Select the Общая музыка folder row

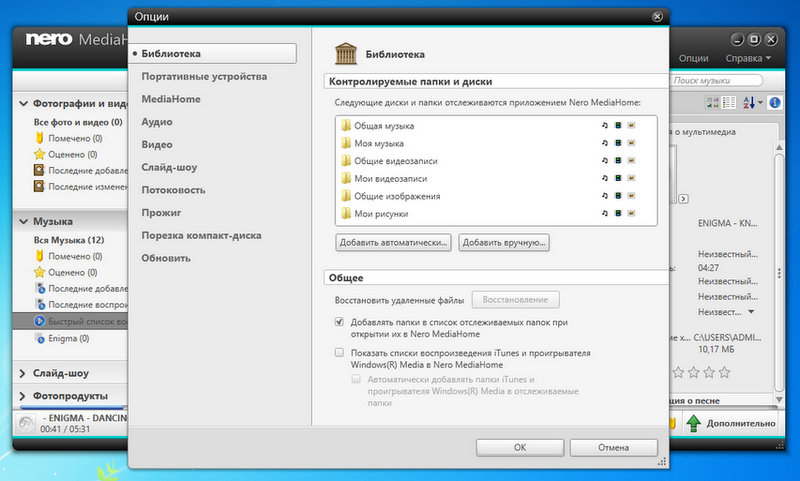tap(496, 125)
